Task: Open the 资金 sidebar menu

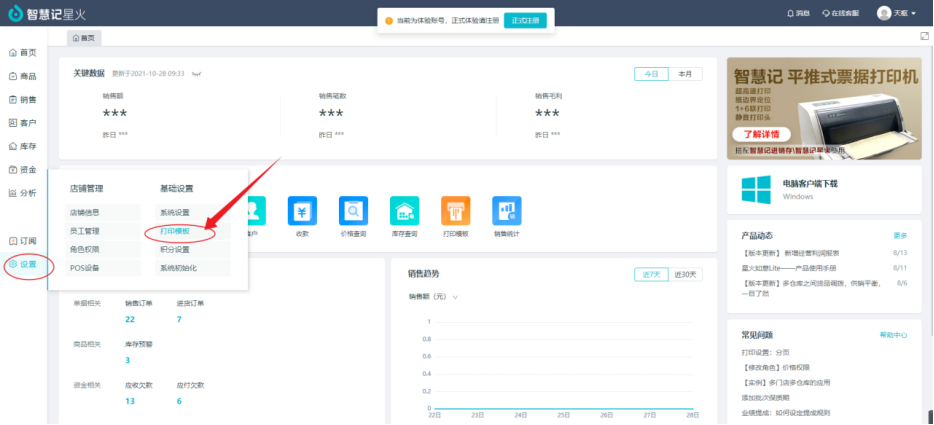Action: click(23, 169)
